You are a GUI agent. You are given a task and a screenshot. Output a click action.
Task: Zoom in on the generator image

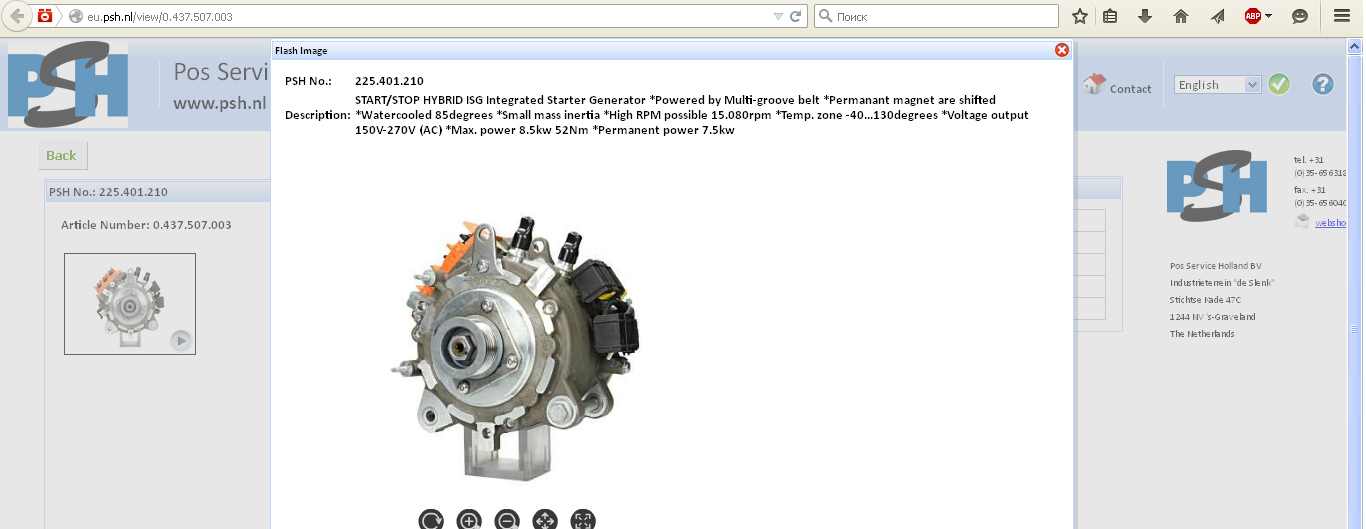pos(469,520)
